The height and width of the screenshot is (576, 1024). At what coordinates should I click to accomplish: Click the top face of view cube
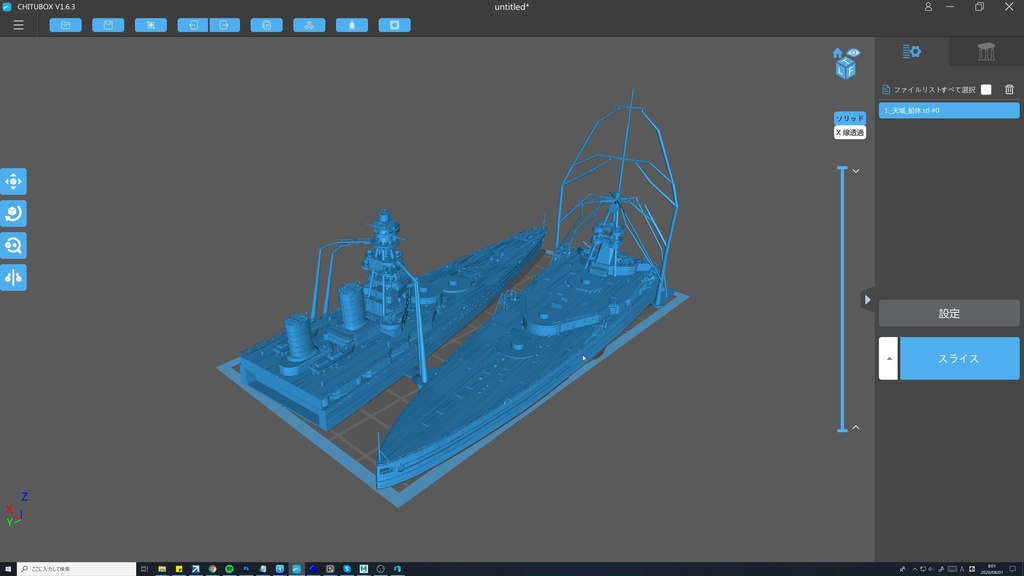coord(846,61)
